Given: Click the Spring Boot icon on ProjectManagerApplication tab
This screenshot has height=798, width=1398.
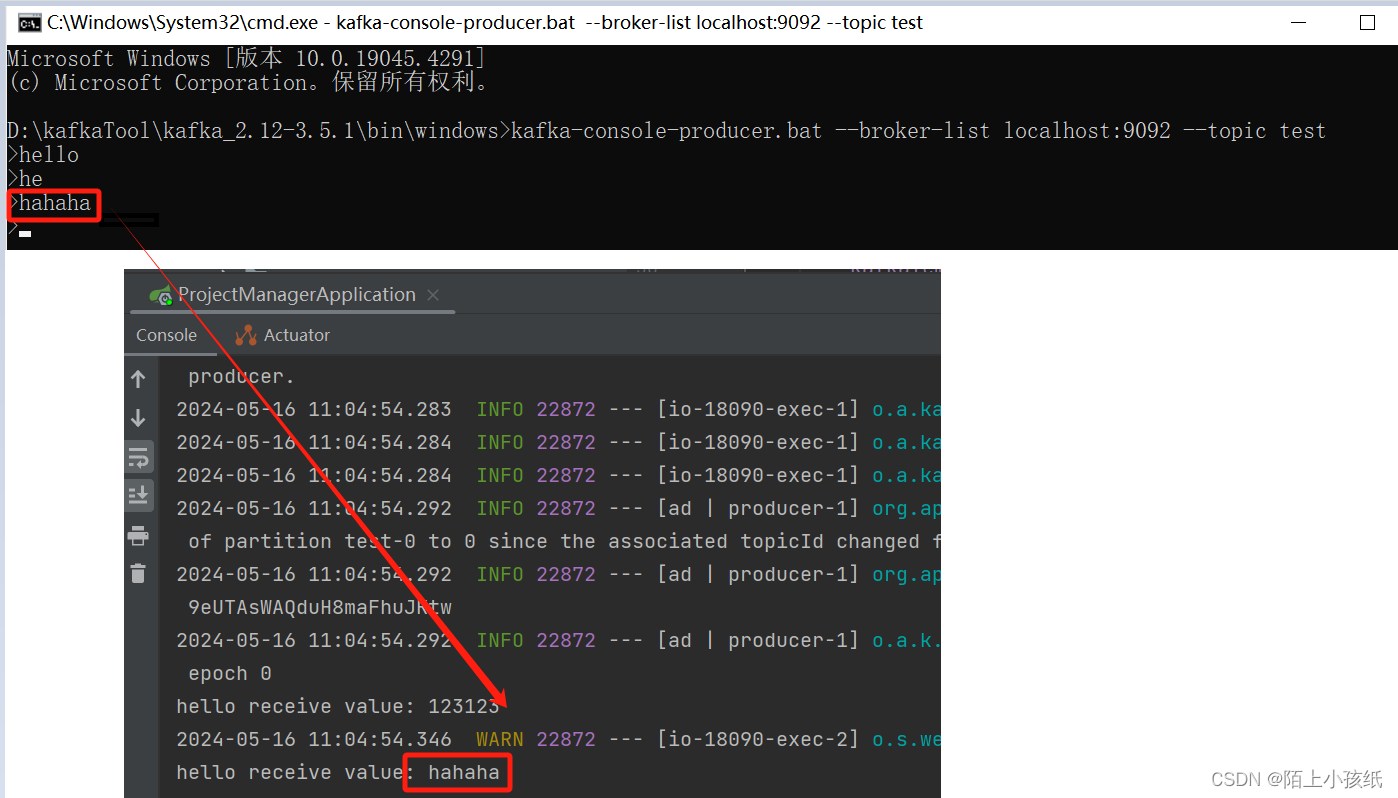Looking at the screenshot, I should click(x=160, y=295).
